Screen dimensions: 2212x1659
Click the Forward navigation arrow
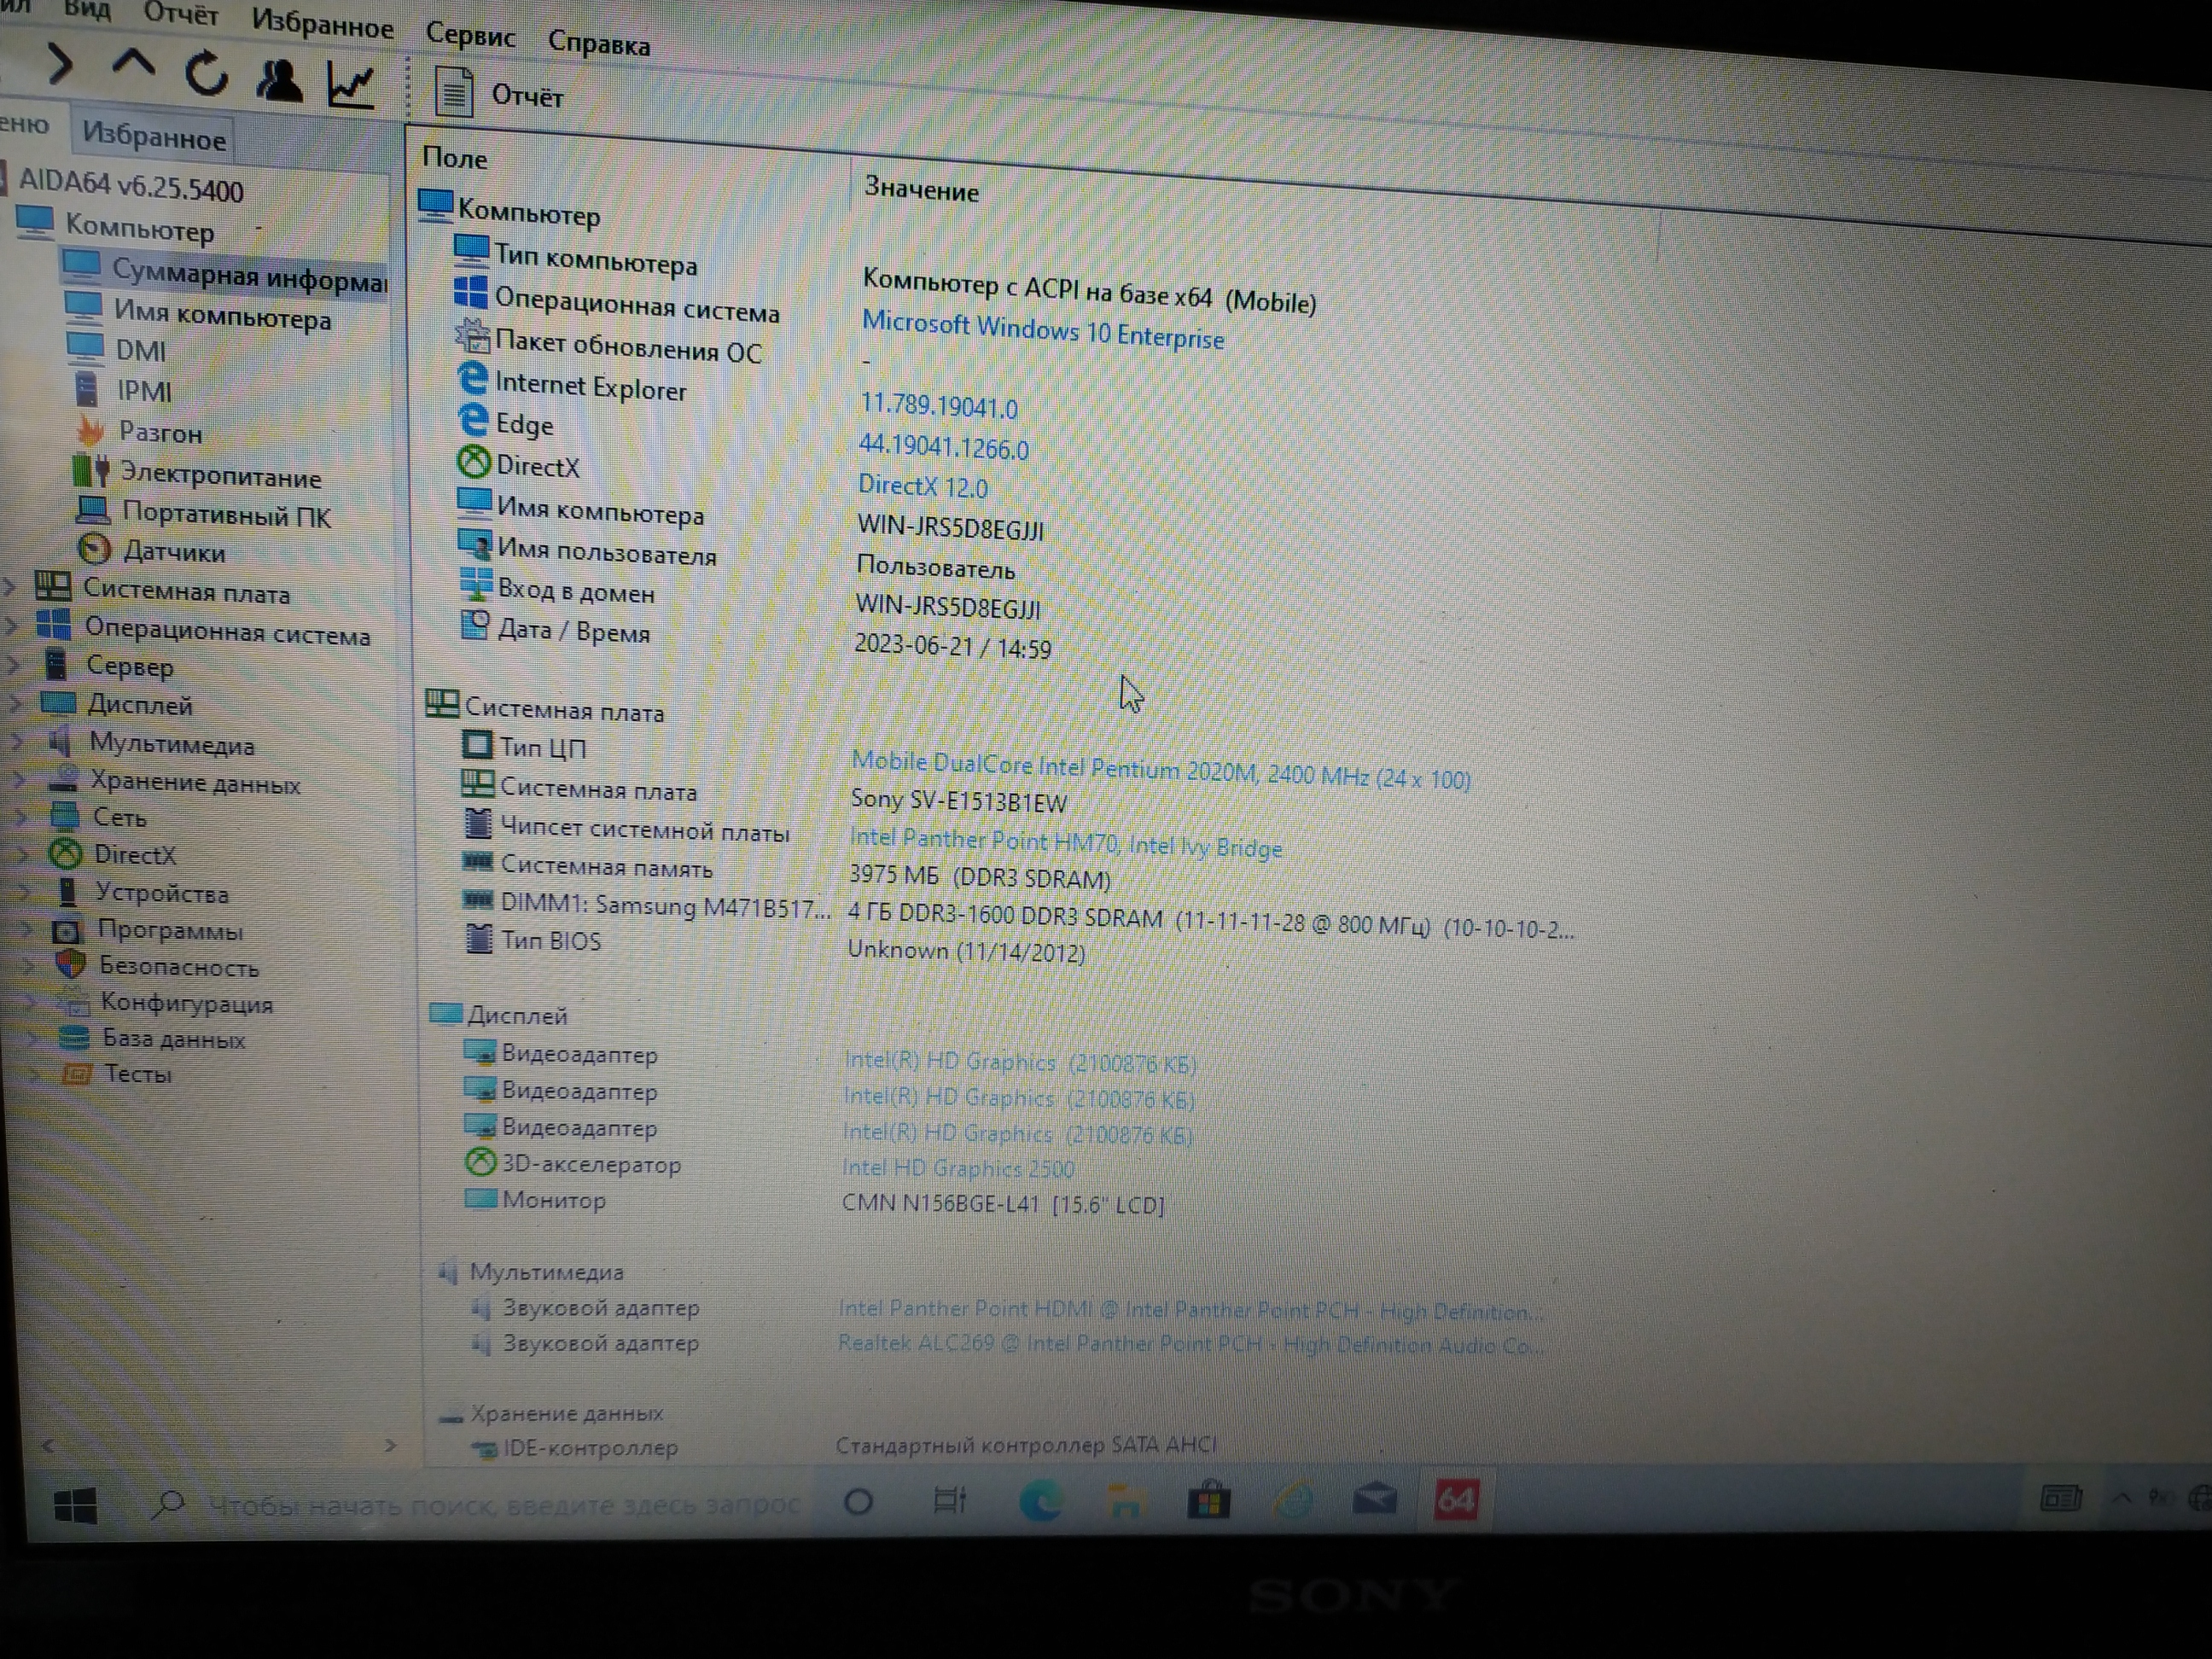click(60, 65)
